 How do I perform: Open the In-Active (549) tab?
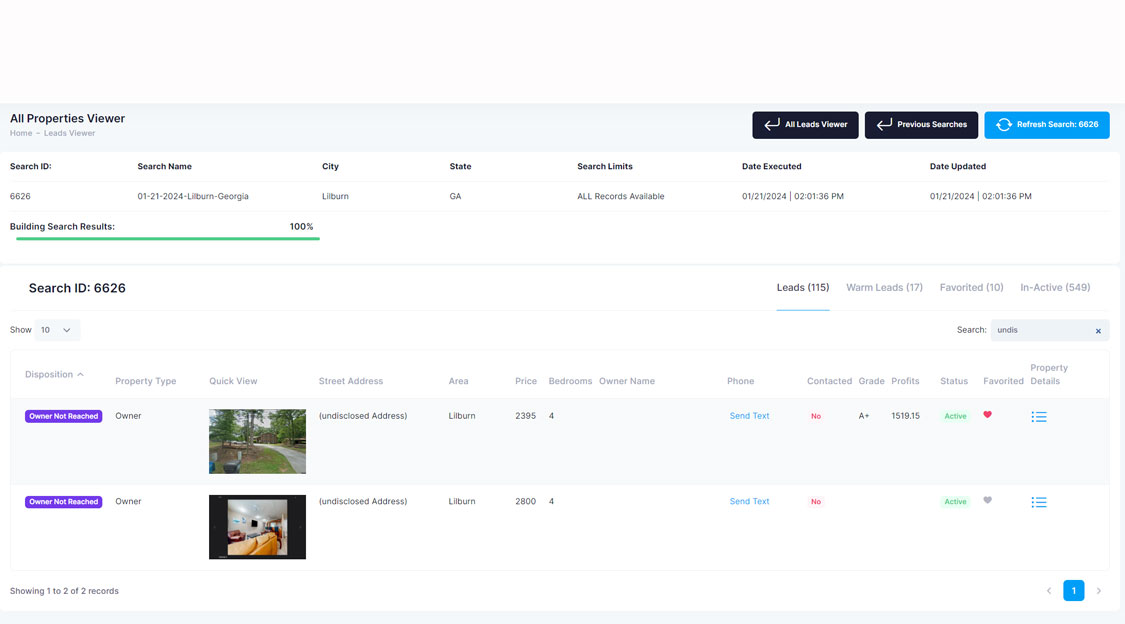click(1055, 288)
